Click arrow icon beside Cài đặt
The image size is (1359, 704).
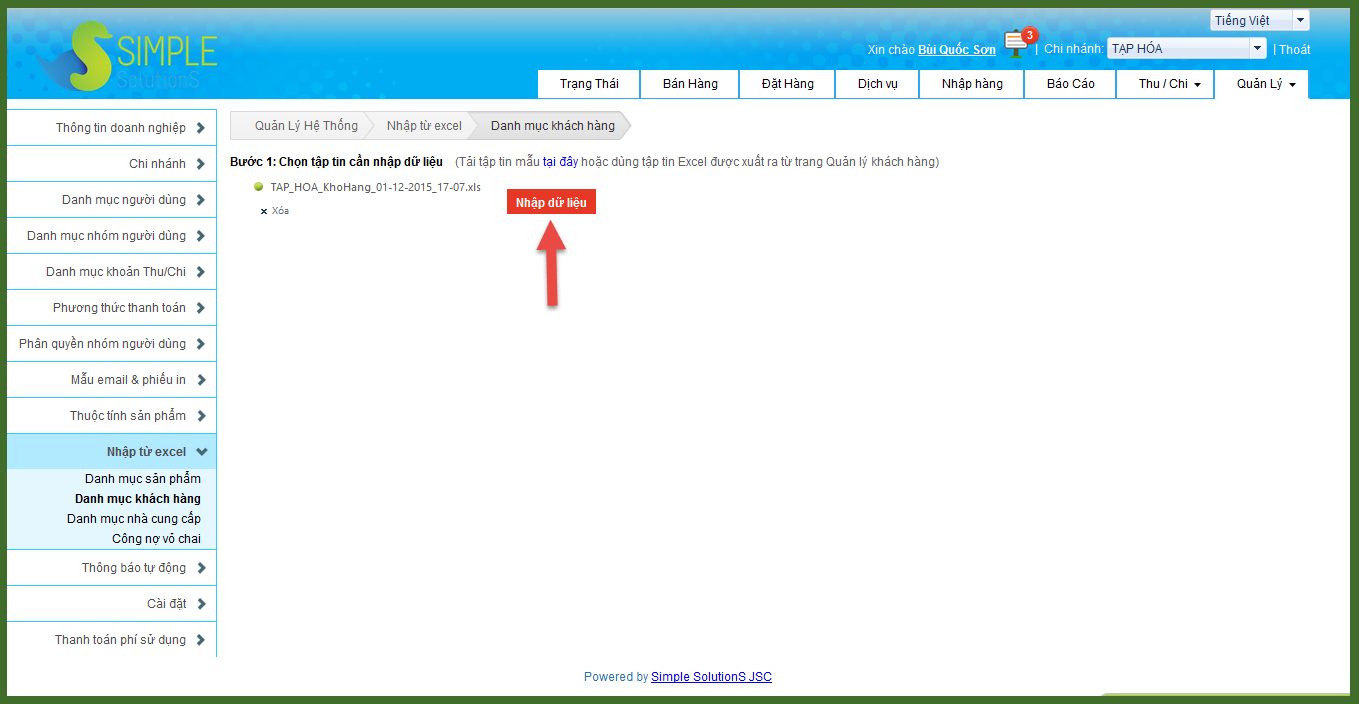coord(201,604)
